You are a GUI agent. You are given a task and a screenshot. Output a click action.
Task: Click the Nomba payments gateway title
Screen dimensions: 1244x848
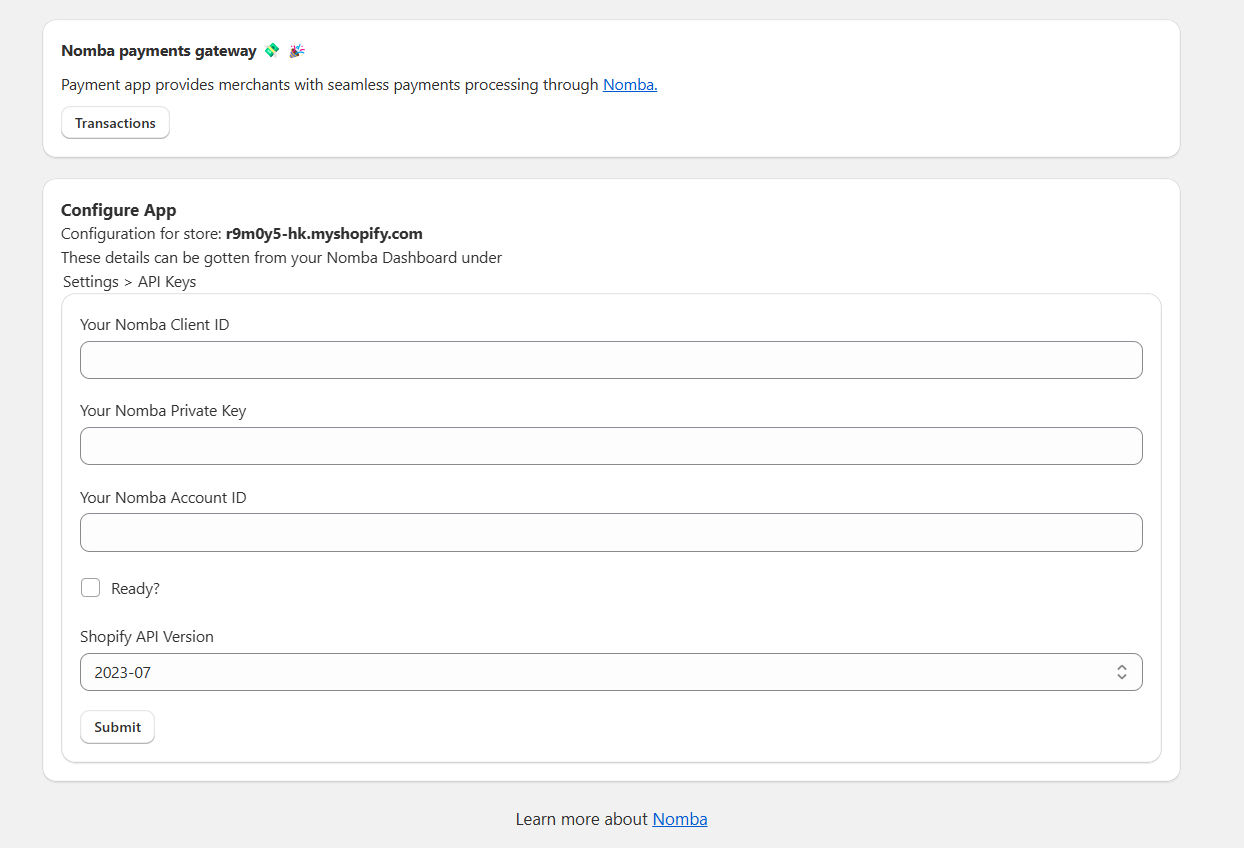(x=159, y=50)
